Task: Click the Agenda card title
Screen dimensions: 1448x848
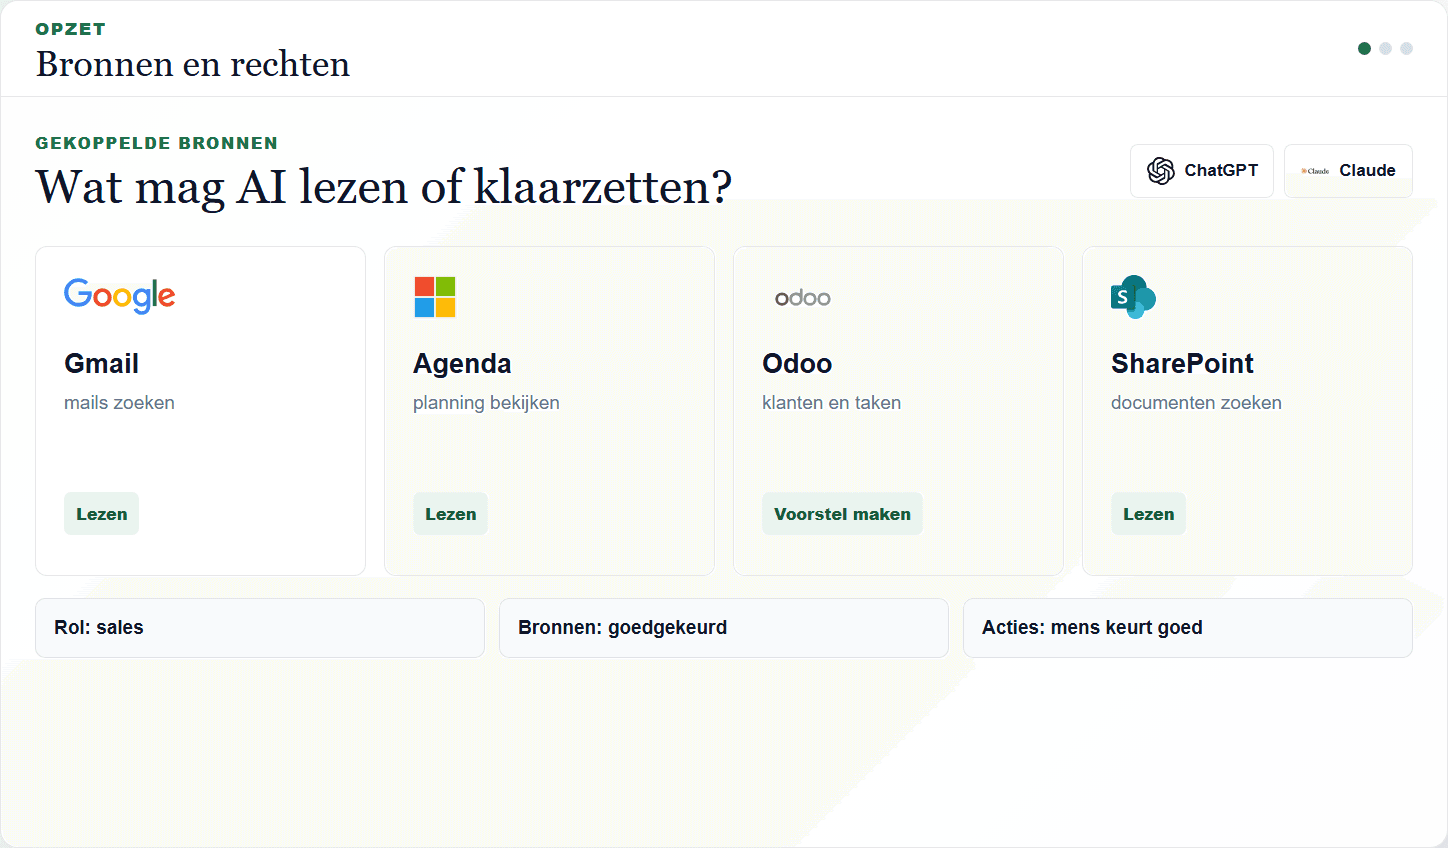Action: [462, 364]
